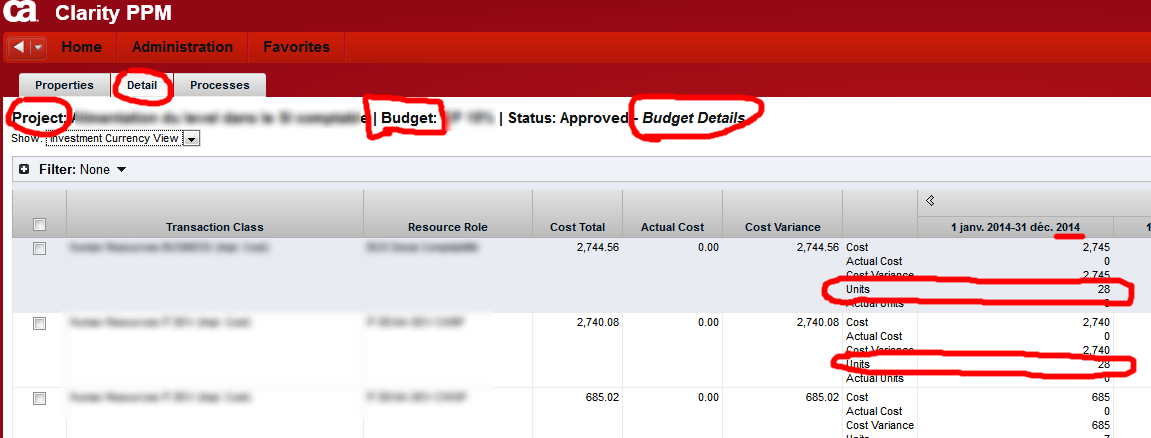Click the Budget Details heading text
The width and height of the screenshot is (1151, 438).
tap(694, 118)
